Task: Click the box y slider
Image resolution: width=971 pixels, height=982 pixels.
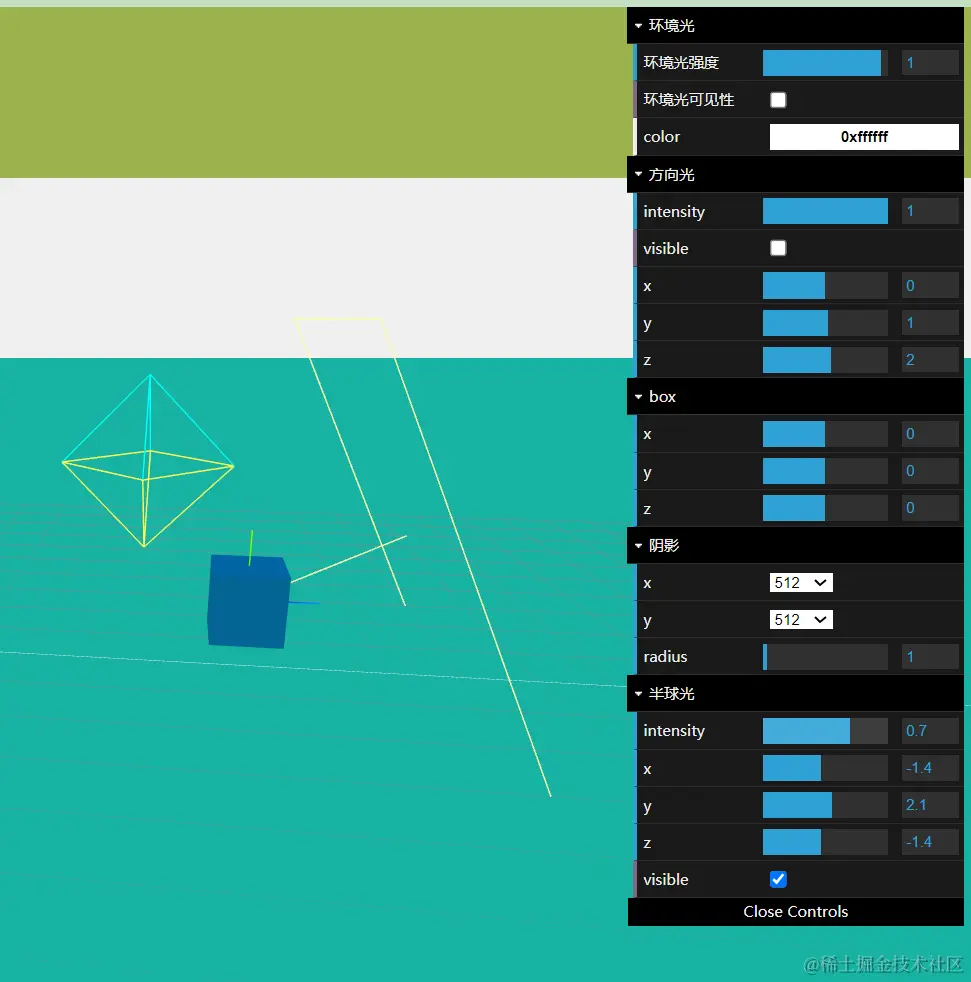Action: pos(825,471)
